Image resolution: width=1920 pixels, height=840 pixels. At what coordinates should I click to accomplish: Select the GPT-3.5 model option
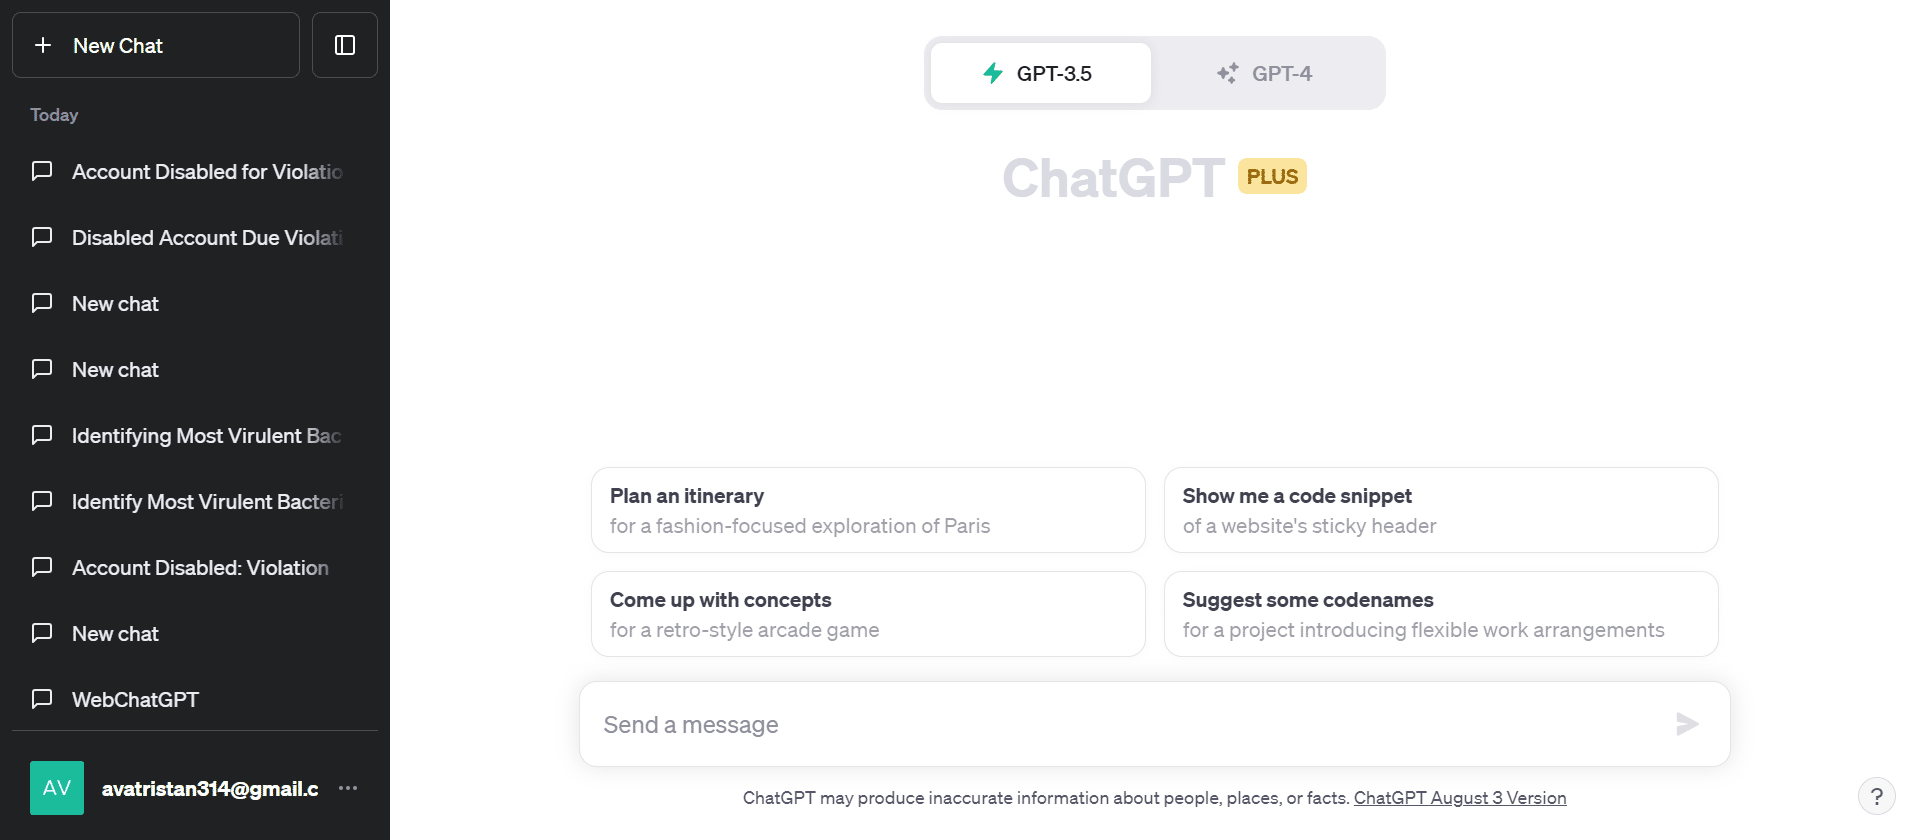(1041, 73)
